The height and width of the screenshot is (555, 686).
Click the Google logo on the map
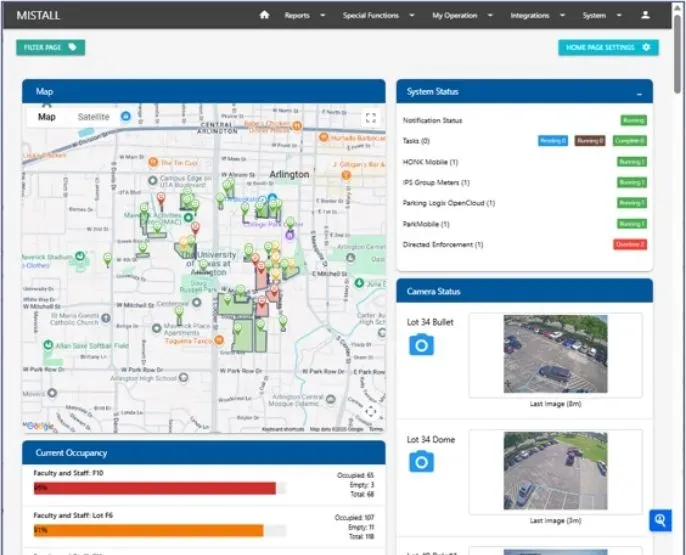point(39,426)
